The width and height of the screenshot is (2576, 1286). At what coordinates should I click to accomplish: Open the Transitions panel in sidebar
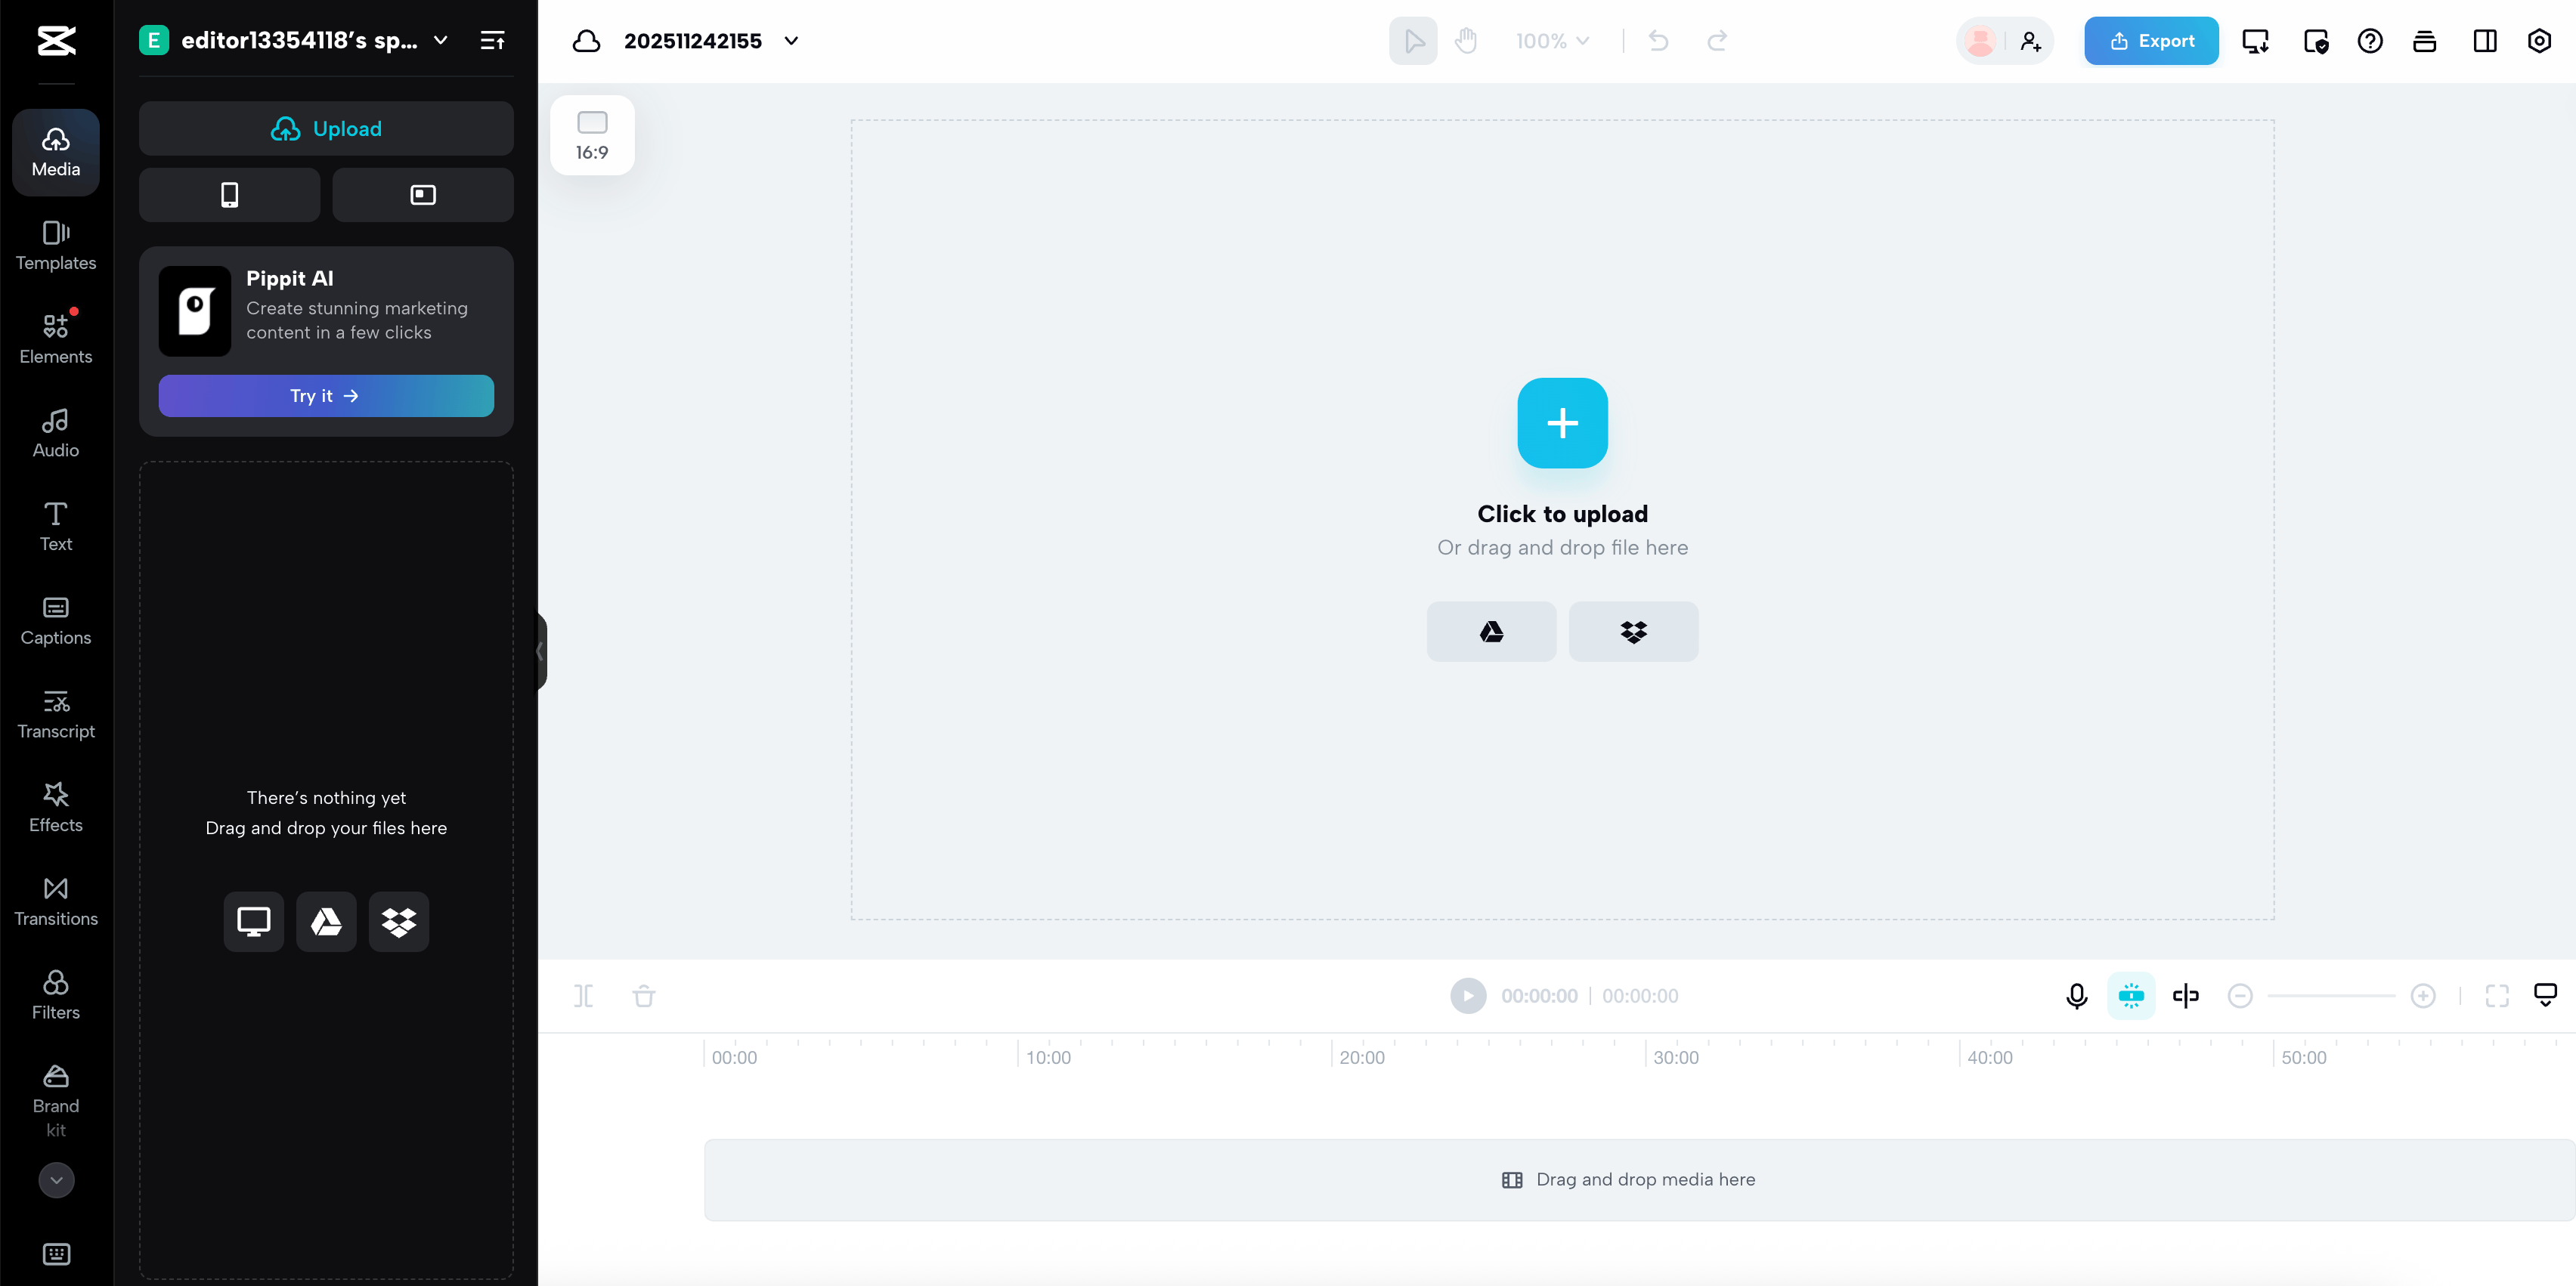click(x=56, y=901)
